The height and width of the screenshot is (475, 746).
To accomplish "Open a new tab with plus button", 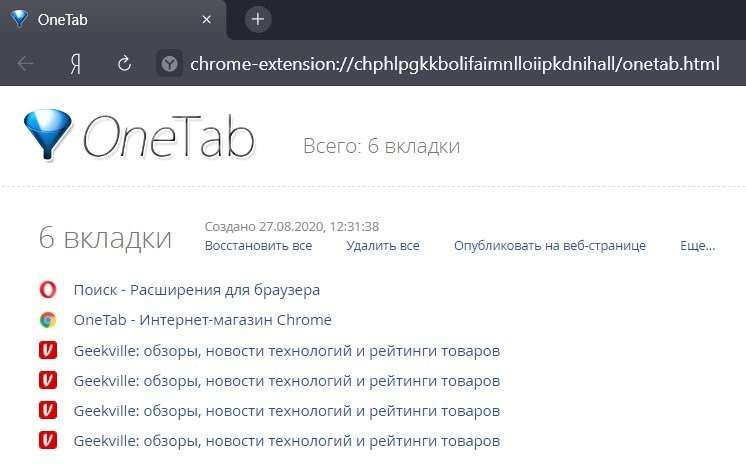I will [x=257, y=19].
